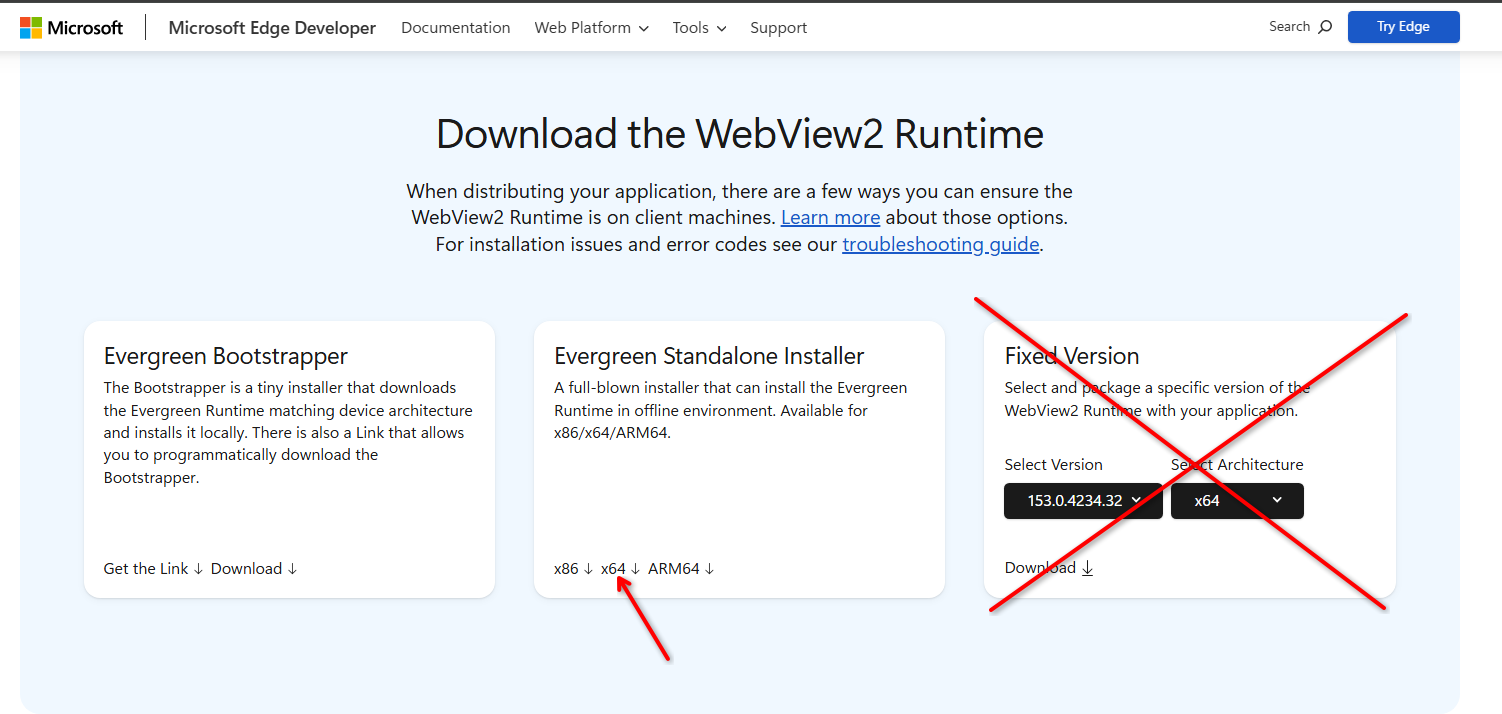Open the Documentation menu item

coord(456,28)
